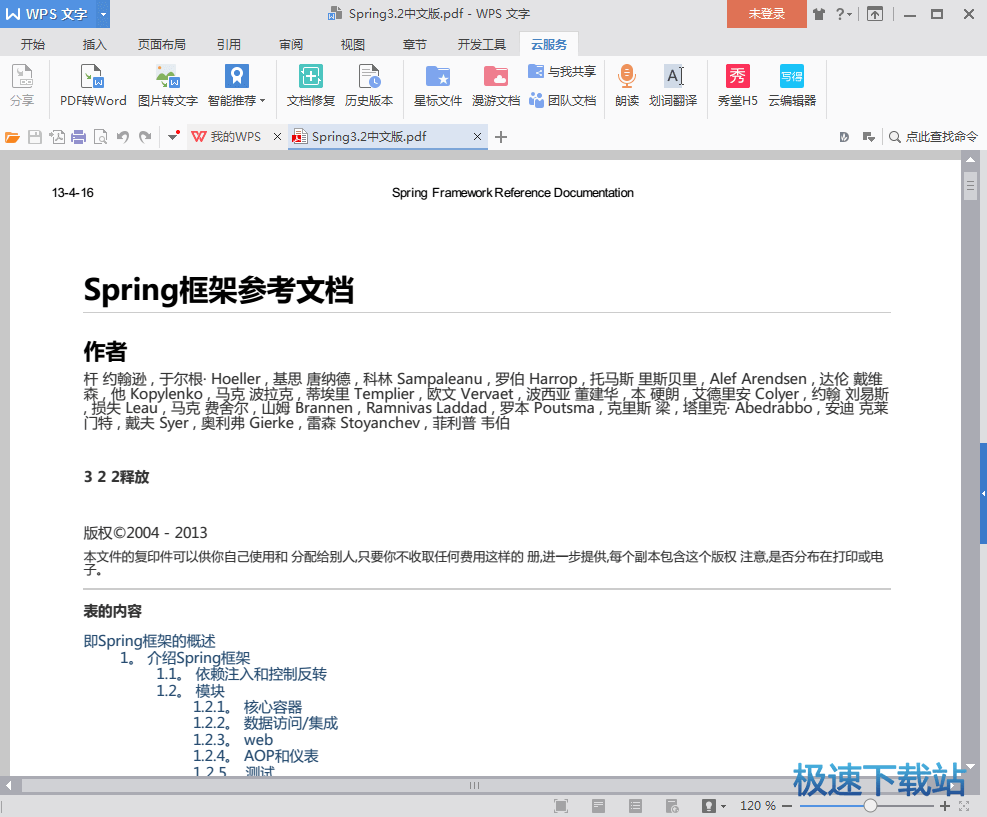Print the document using printer icon
Viewport: 987px width, 817px height.
[79, 137]
